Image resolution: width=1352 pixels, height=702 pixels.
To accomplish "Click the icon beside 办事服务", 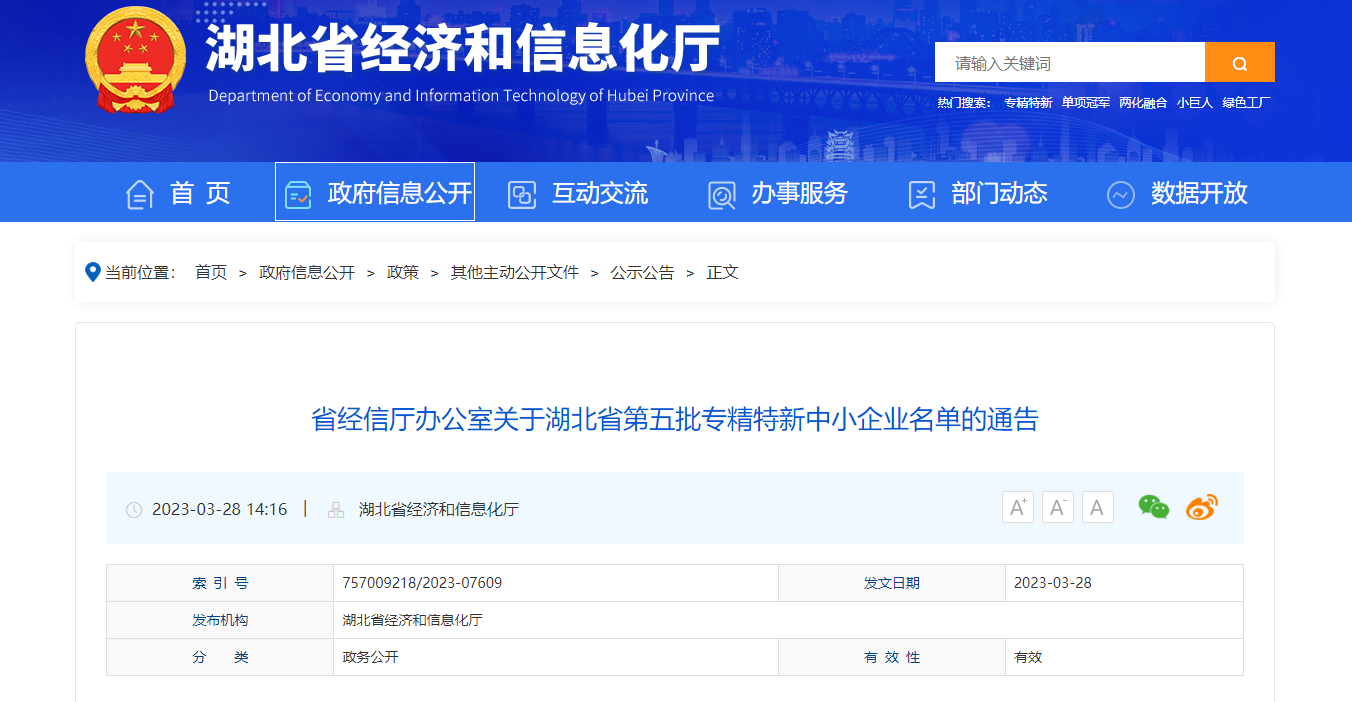I will click(721, 194).
